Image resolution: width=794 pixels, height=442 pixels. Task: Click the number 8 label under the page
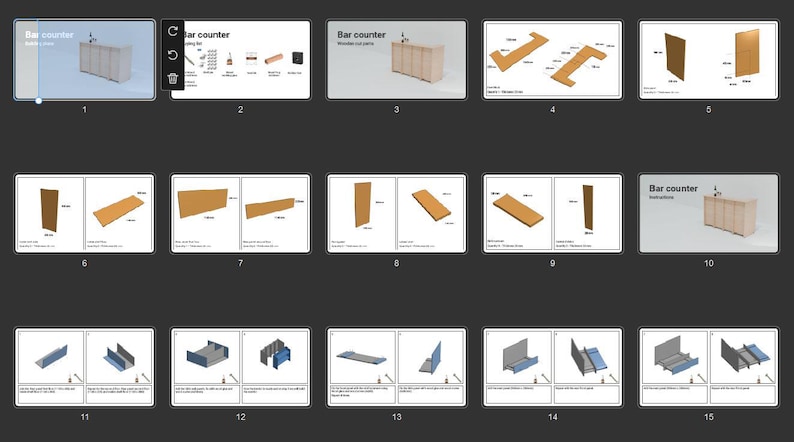[x=396, y=263]
